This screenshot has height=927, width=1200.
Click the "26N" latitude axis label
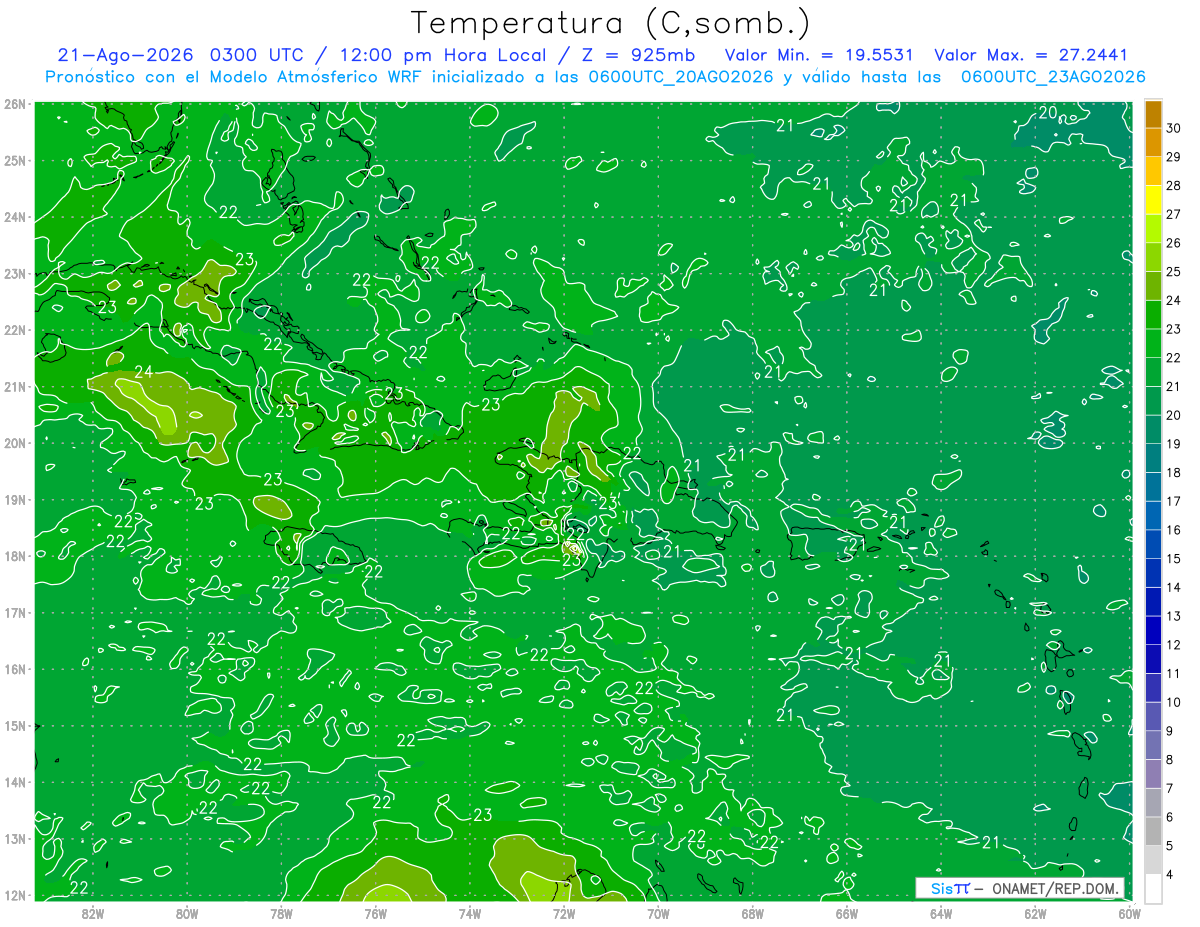16,104
